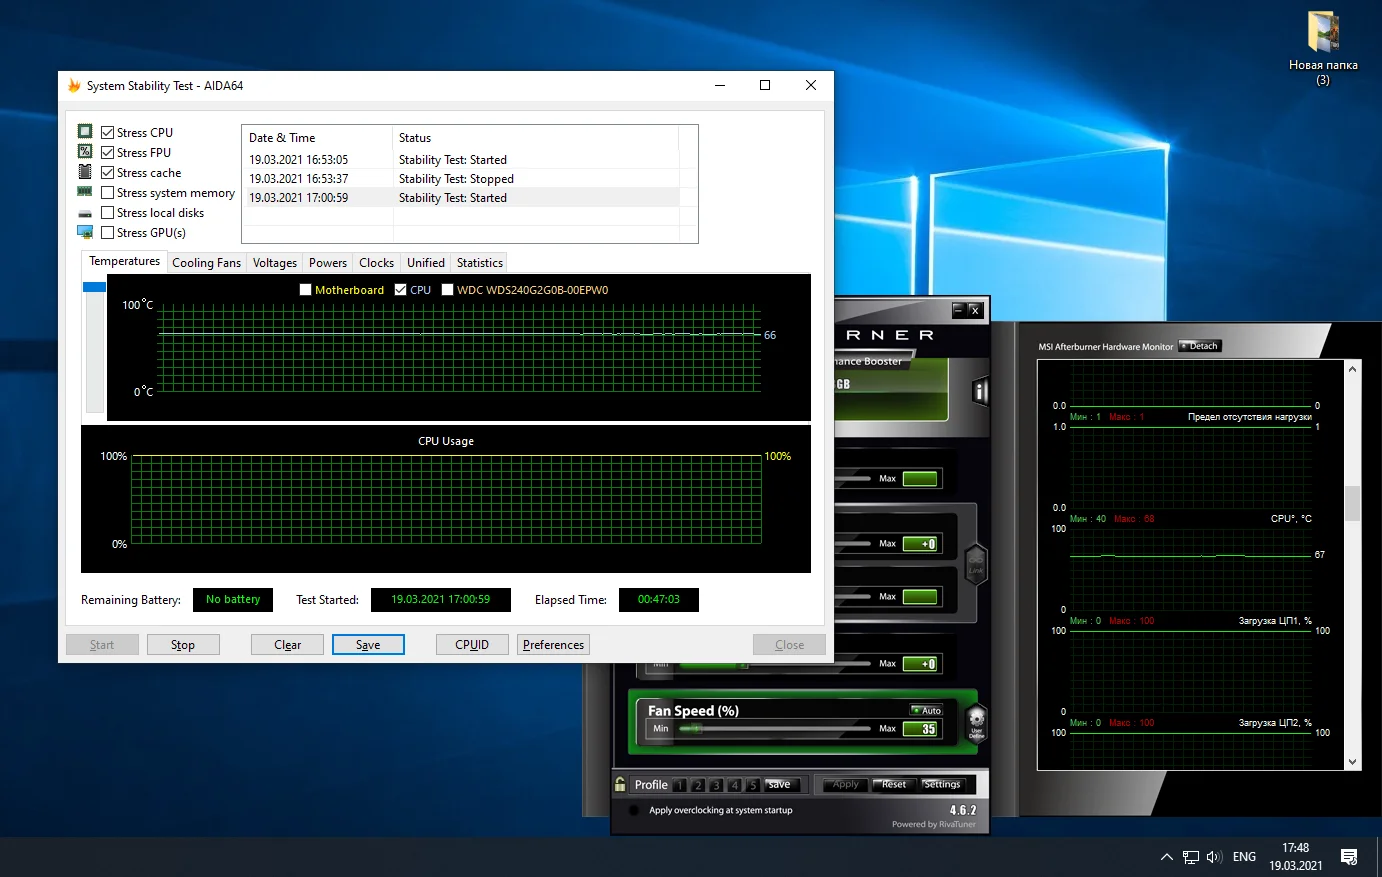Open the Afterburner information 'i' icon
Image resolution: width=1382 pixels, height=877 pixels.
coord(980,392)
